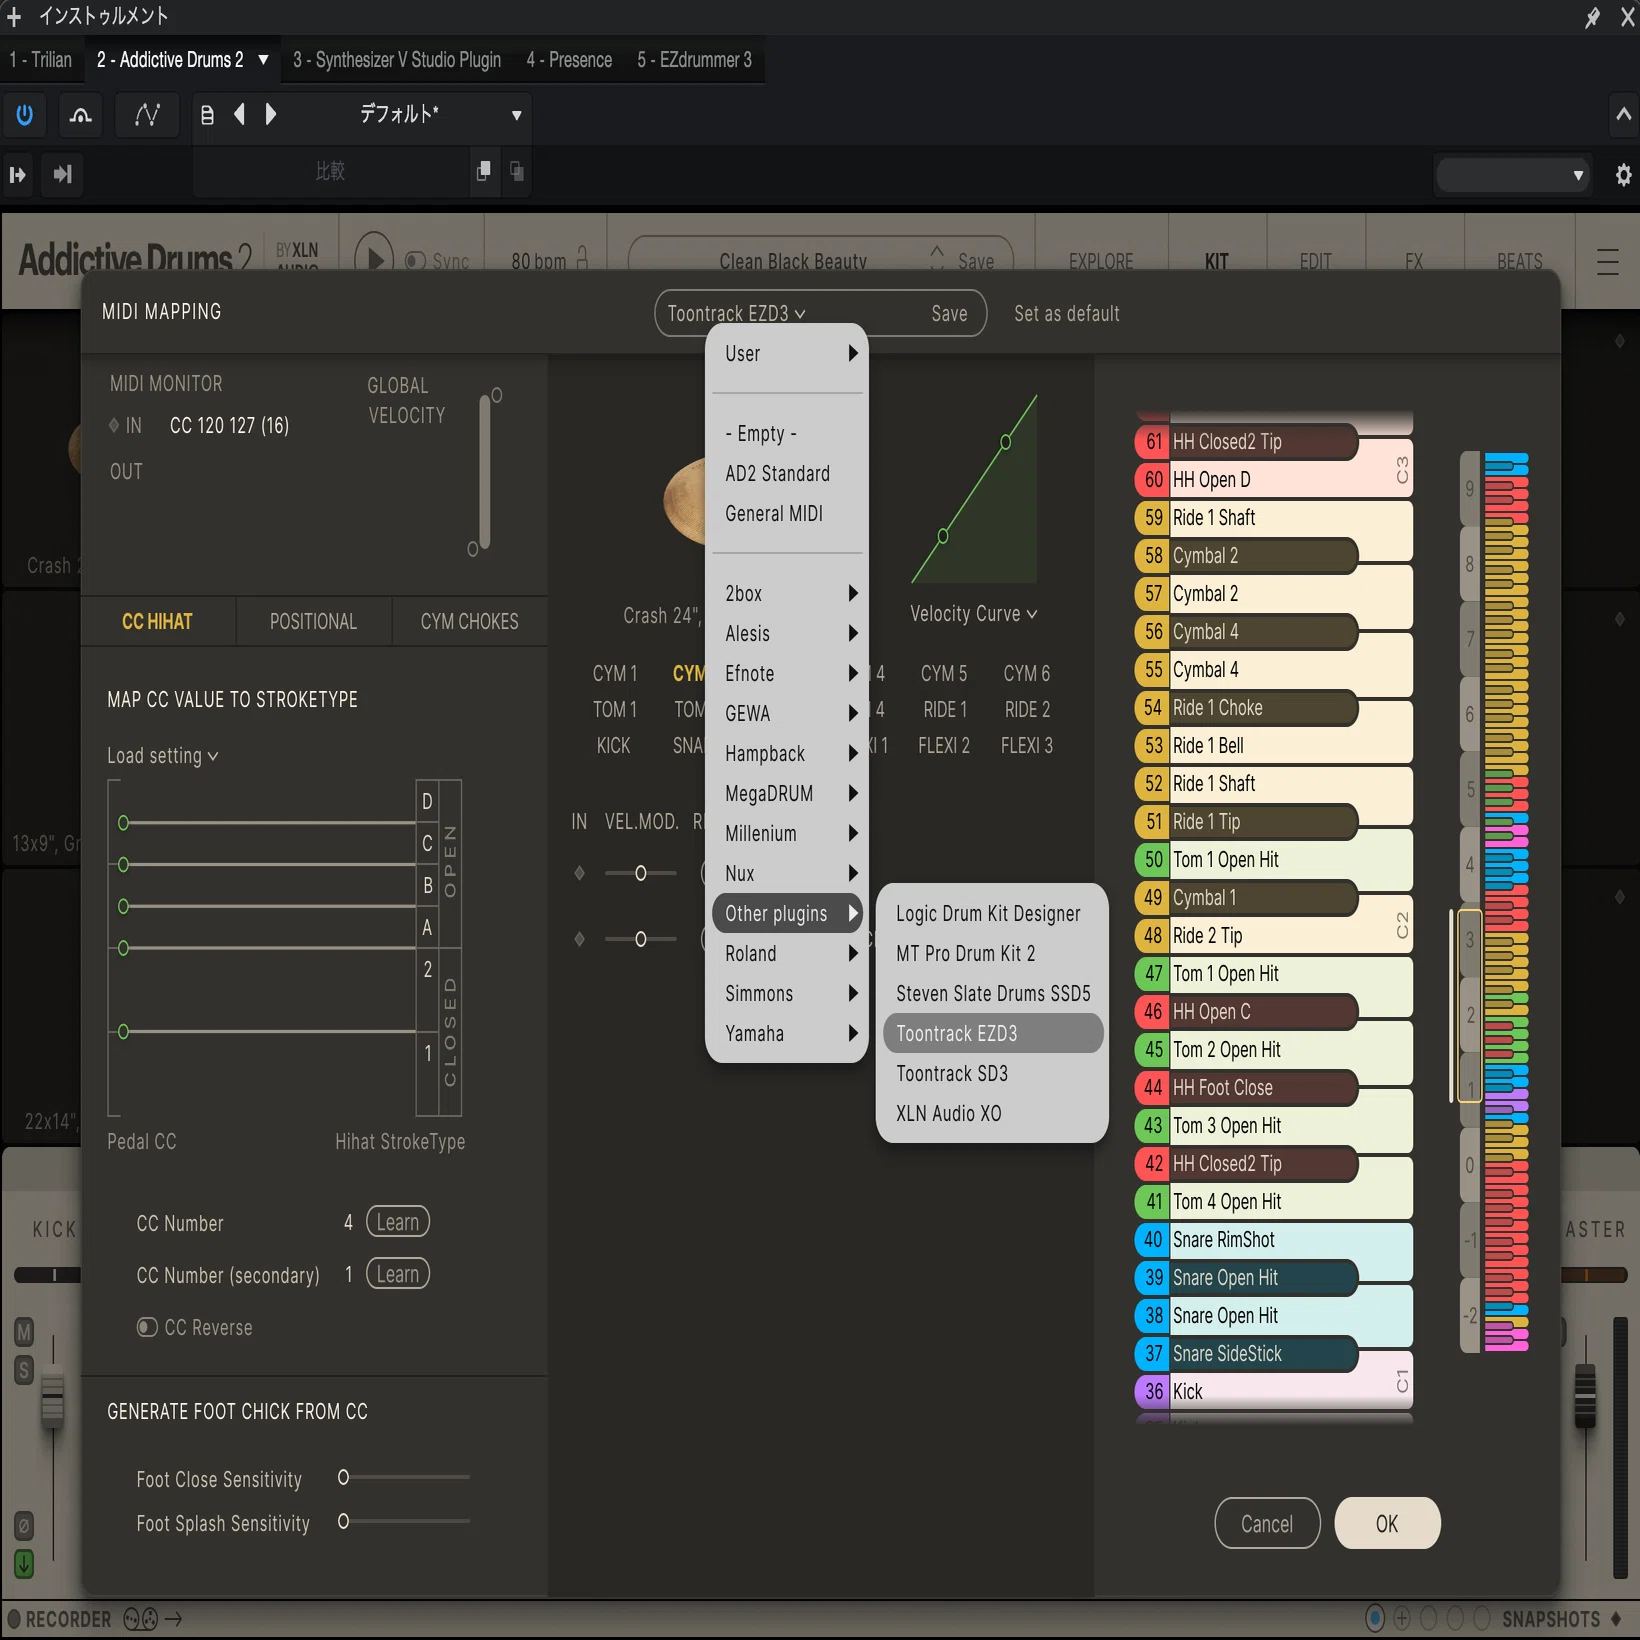Click Set as default

coord(1066,314)
